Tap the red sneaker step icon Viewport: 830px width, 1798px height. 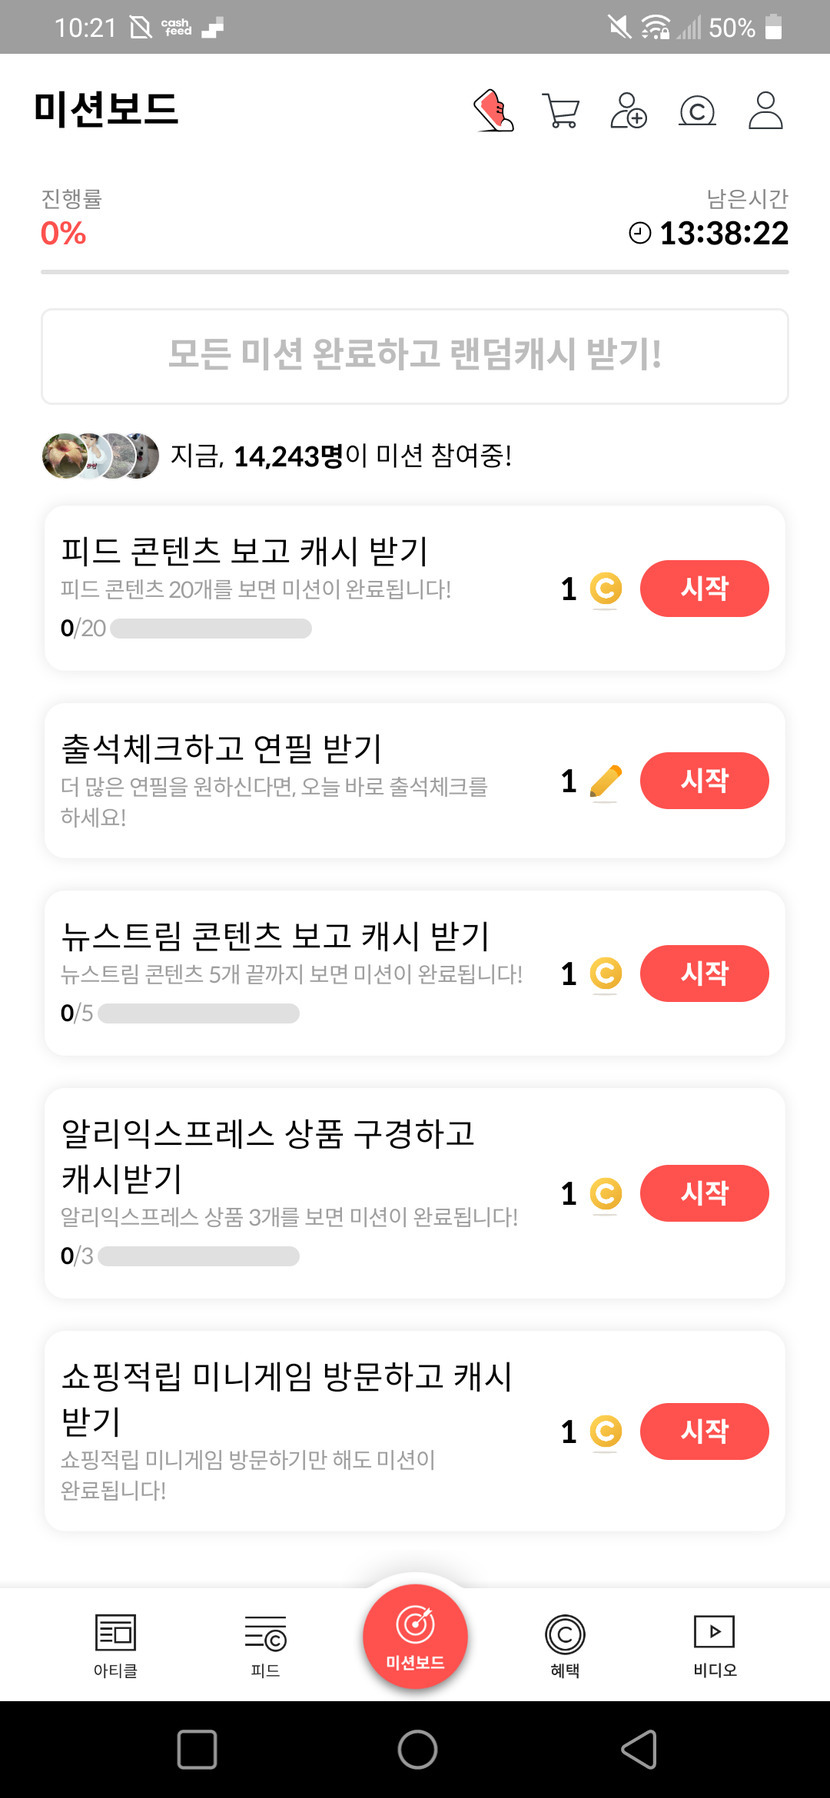[x=493, y=110]
